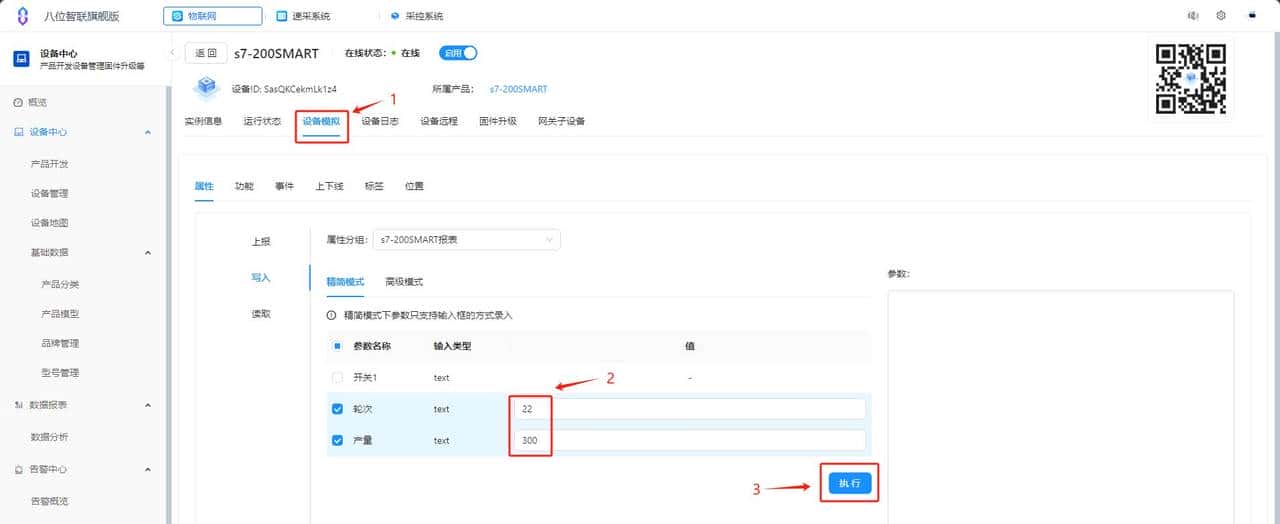This screenshot has width=1280, height=524.
Task: Click the 八位智联 logo icon
Action: click(x=23, y=16)
